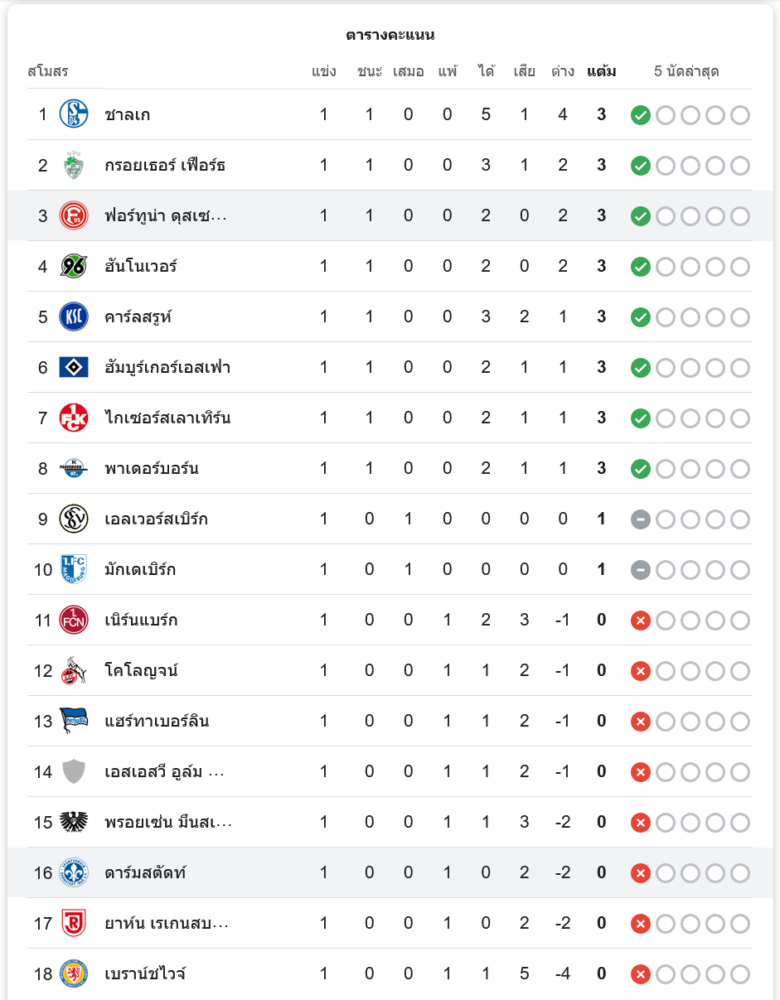Click Nürnberg's red loss indicator

[641, 621]
